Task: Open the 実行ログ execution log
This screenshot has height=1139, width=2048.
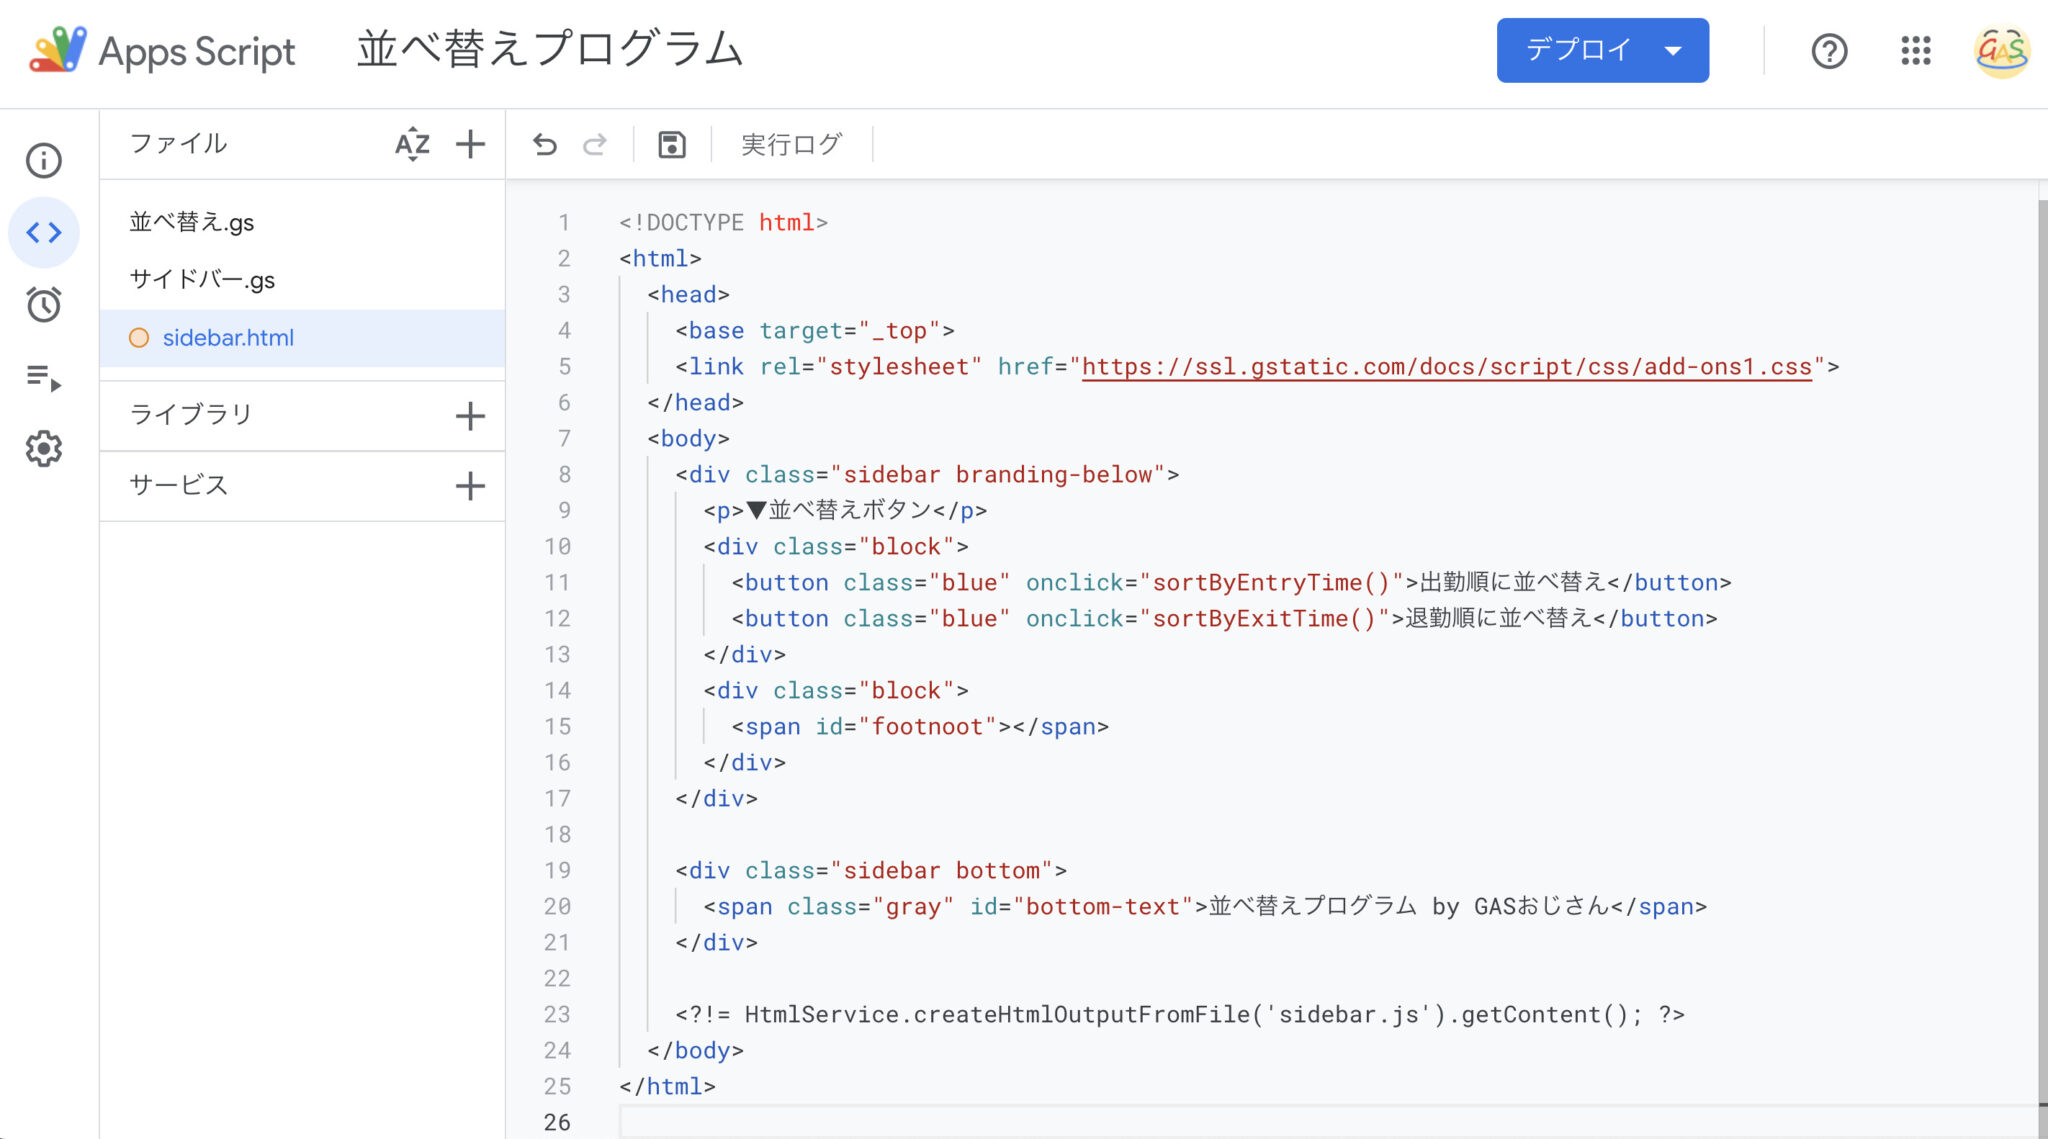Action: pos(789,144)
